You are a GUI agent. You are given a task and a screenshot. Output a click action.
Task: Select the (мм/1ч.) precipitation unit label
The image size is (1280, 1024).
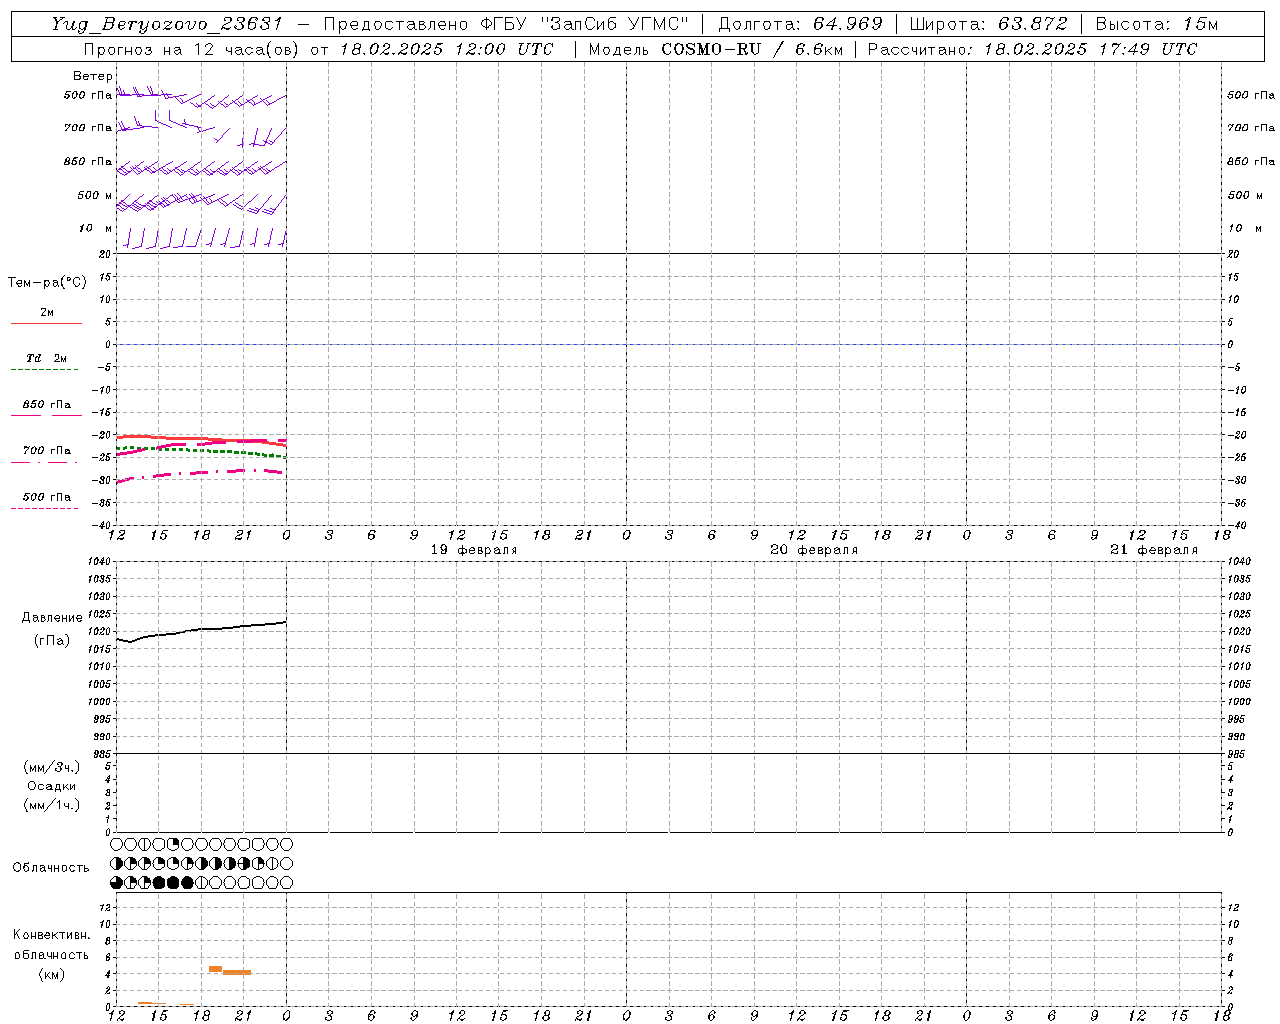pyautogui.click(x=52, y=805)
